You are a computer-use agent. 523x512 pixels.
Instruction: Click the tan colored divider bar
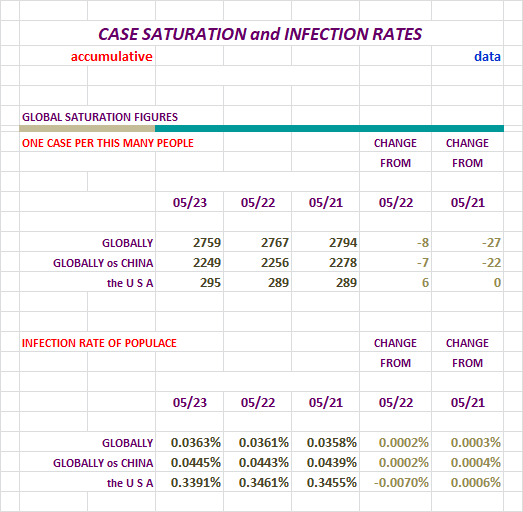coord(87,128)
